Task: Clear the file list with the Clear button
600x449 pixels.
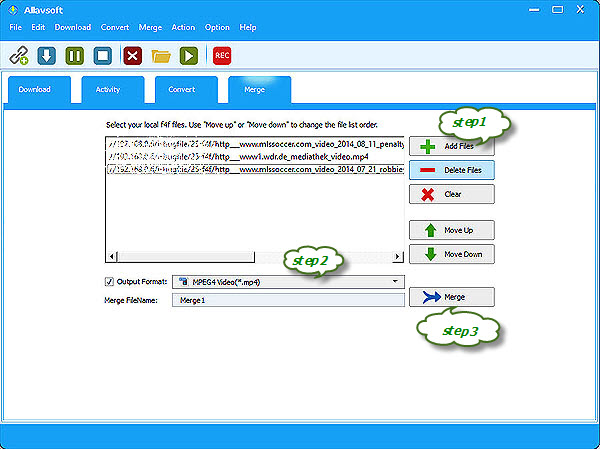Action: coord(452,194)
